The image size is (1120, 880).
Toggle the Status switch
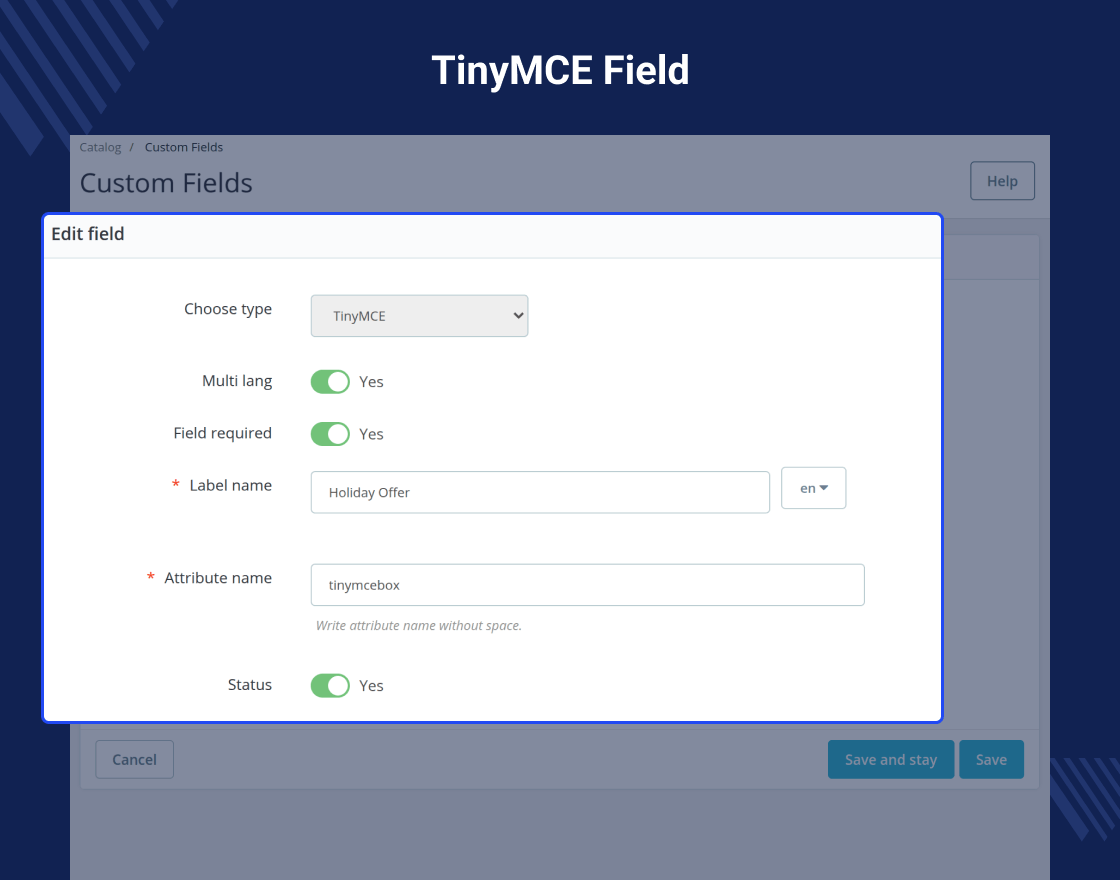330,685
